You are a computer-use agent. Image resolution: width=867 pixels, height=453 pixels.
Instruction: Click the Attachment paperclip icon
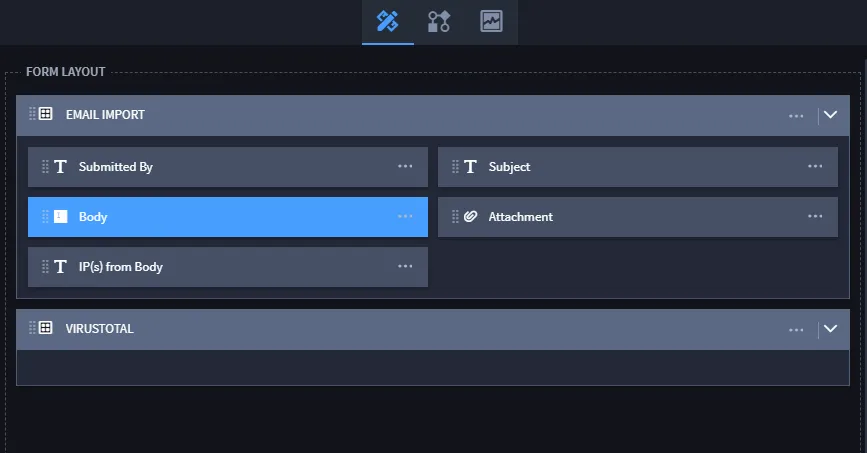point(471,216)
